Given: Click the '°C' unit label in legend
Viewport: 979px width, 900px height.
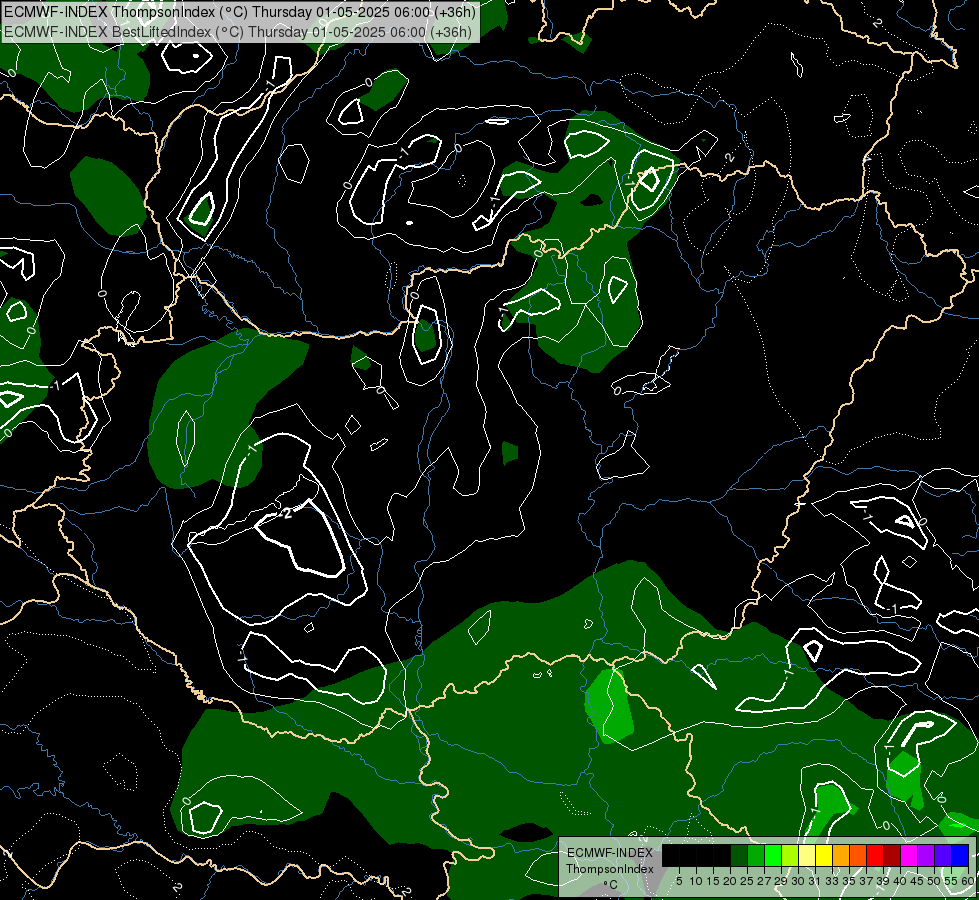Looking at the screenshot, I should click(610, 885).
